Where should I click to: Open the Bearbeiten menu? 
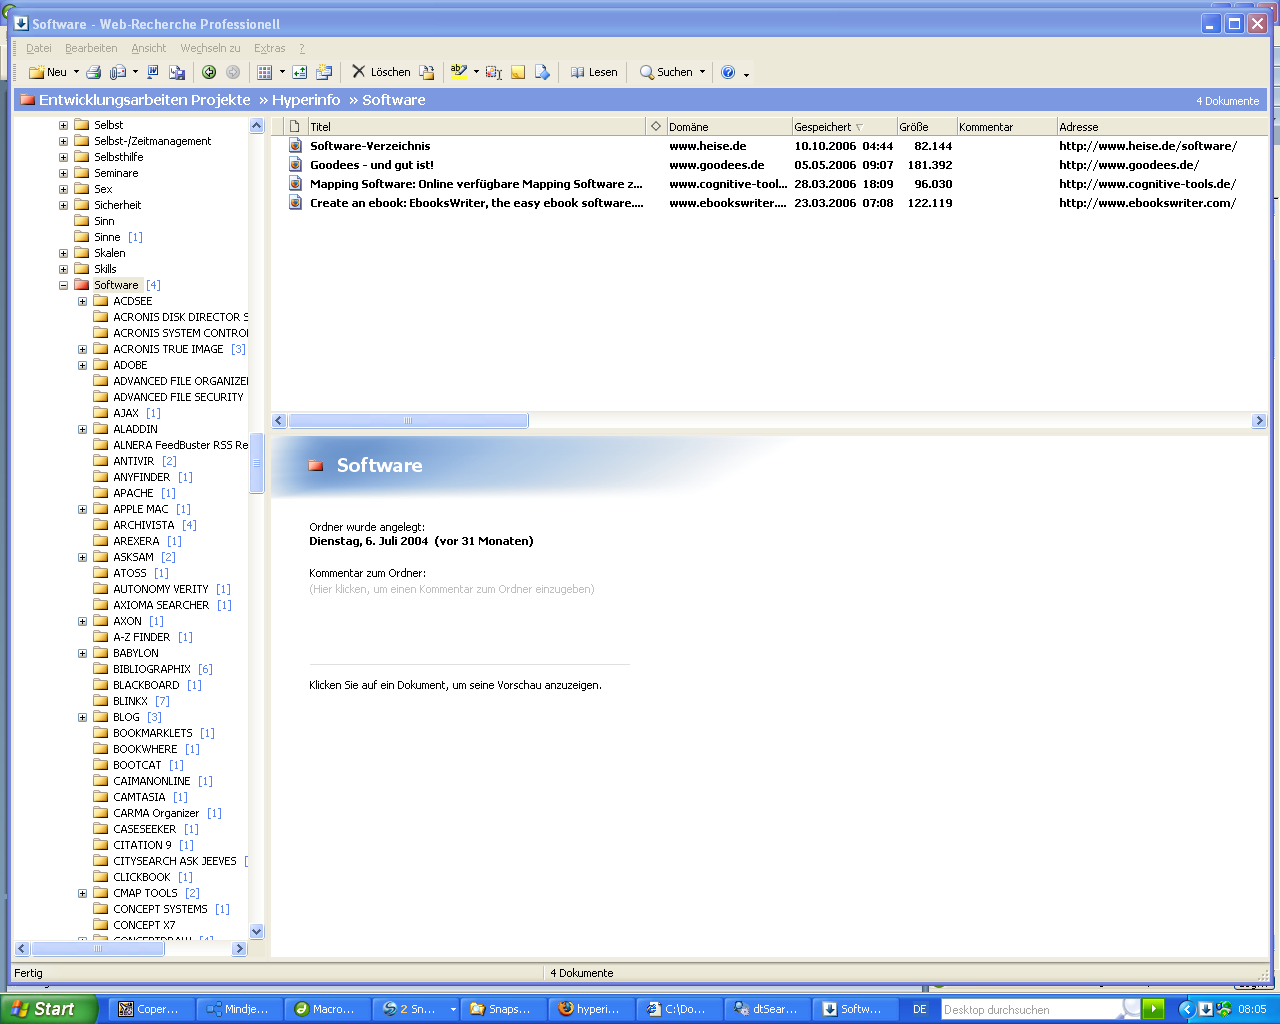point(91,48)
